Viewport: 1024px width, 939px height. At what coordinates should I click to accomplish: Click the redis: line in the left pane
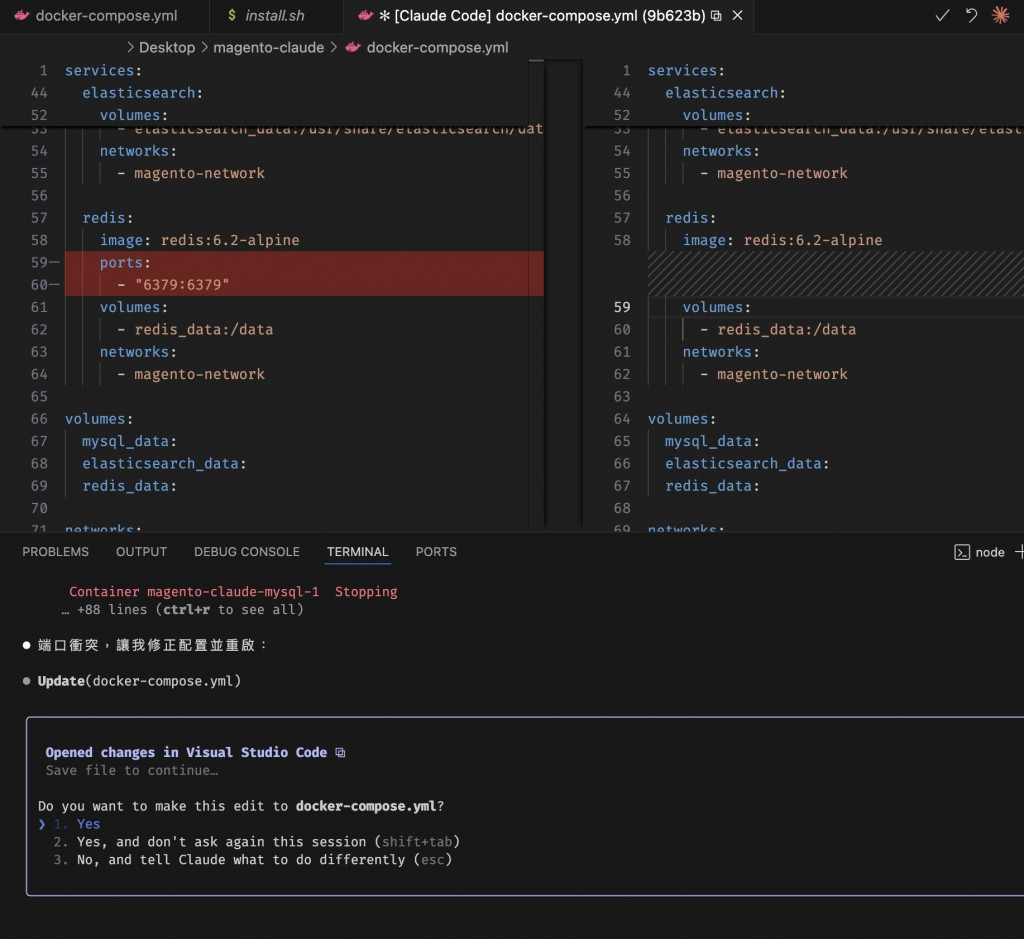pyautogui.click(x=108, y=218)
